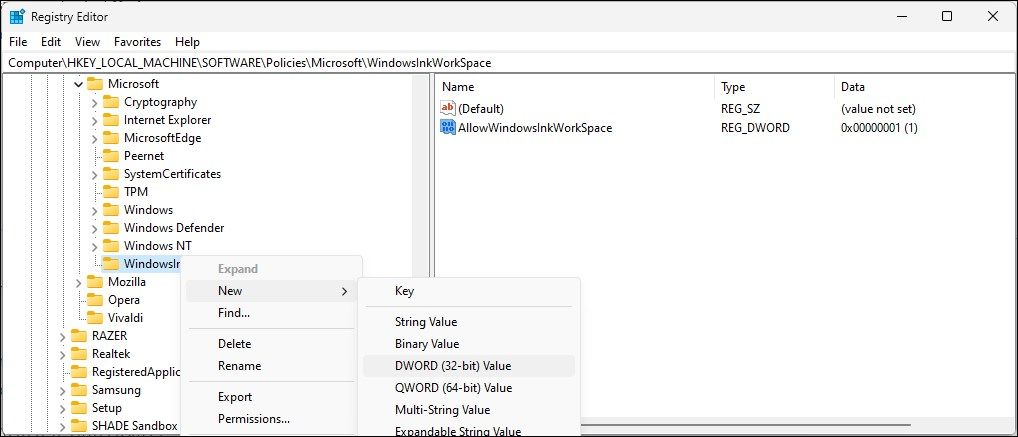The image size is (1018, 437).
Task: Click the SystemCertificates folder icon
Action: 112,174
